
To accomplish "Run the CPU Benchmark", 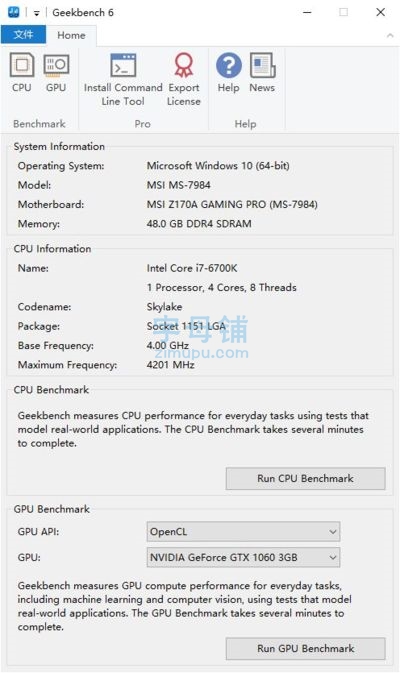I will (306, 479).
